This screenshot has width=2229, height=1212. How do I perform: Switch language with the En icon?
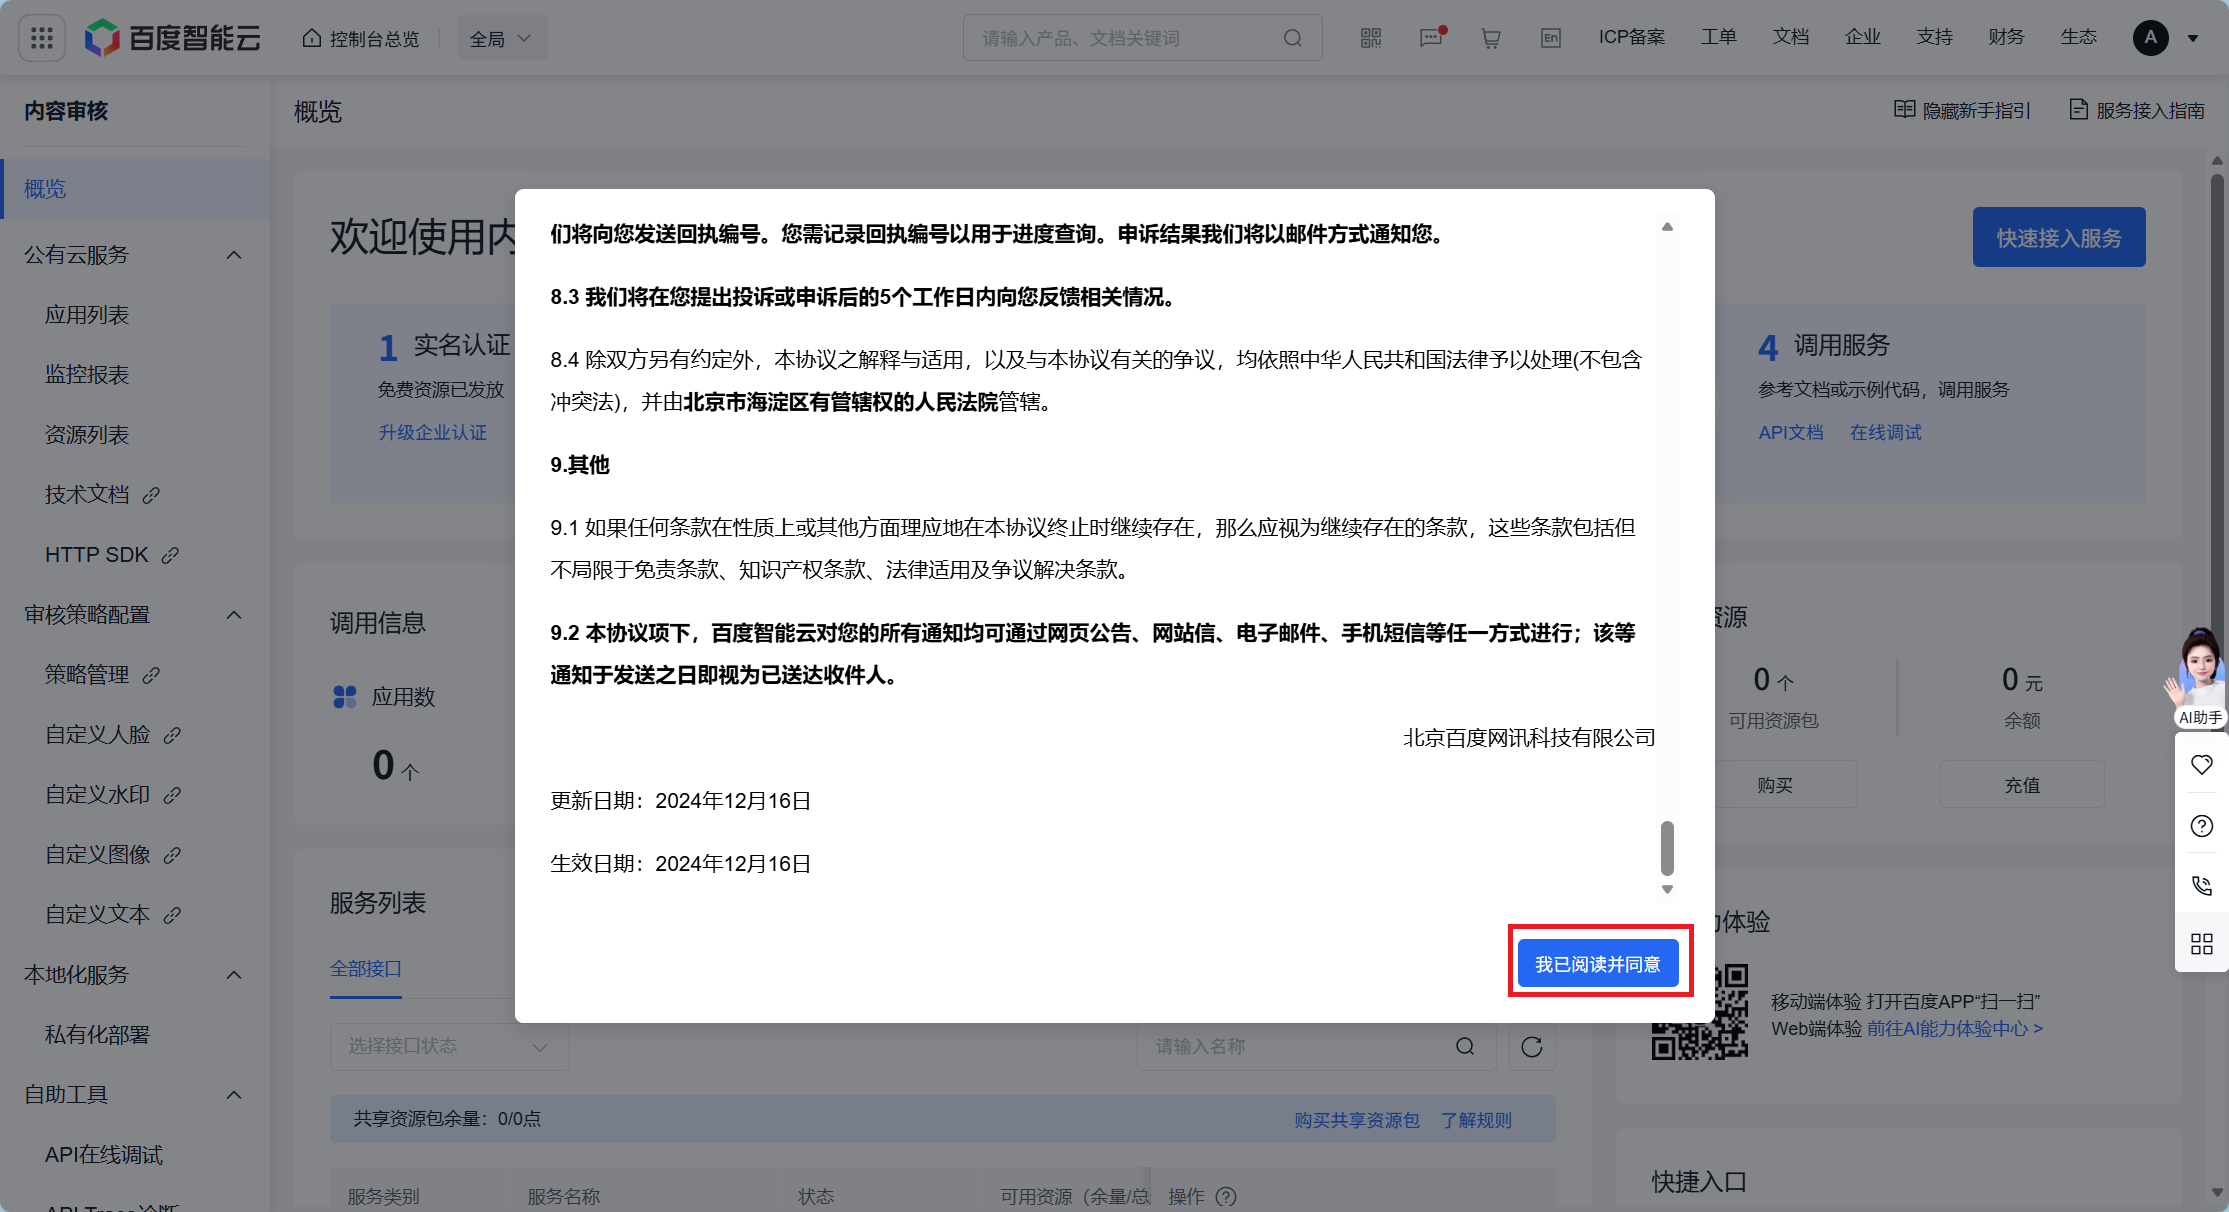(1550, 38)
